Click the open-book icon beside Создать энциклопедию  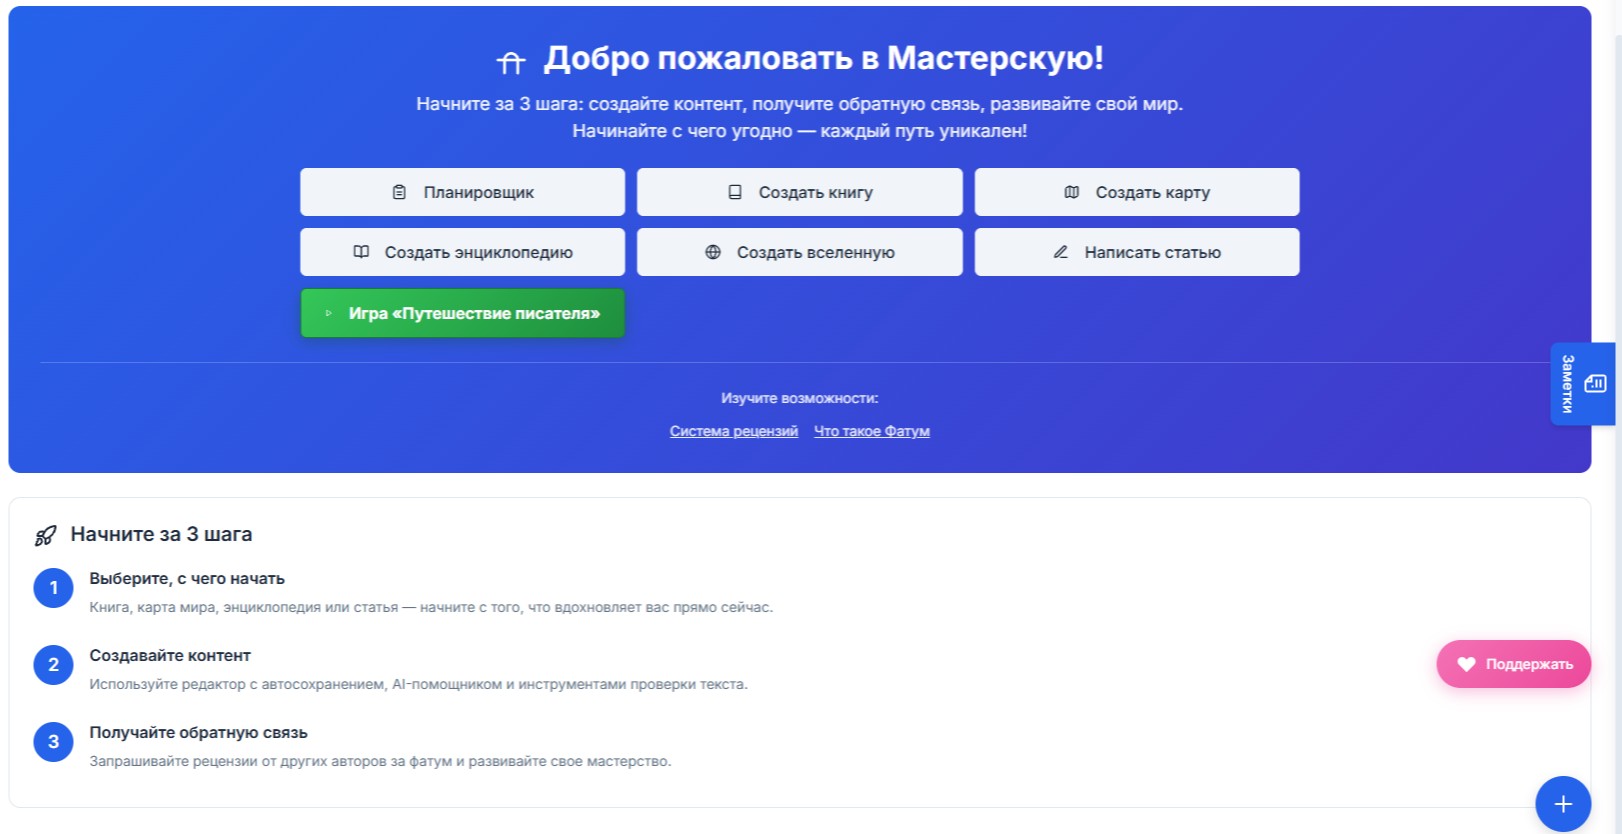click(361, 252)
